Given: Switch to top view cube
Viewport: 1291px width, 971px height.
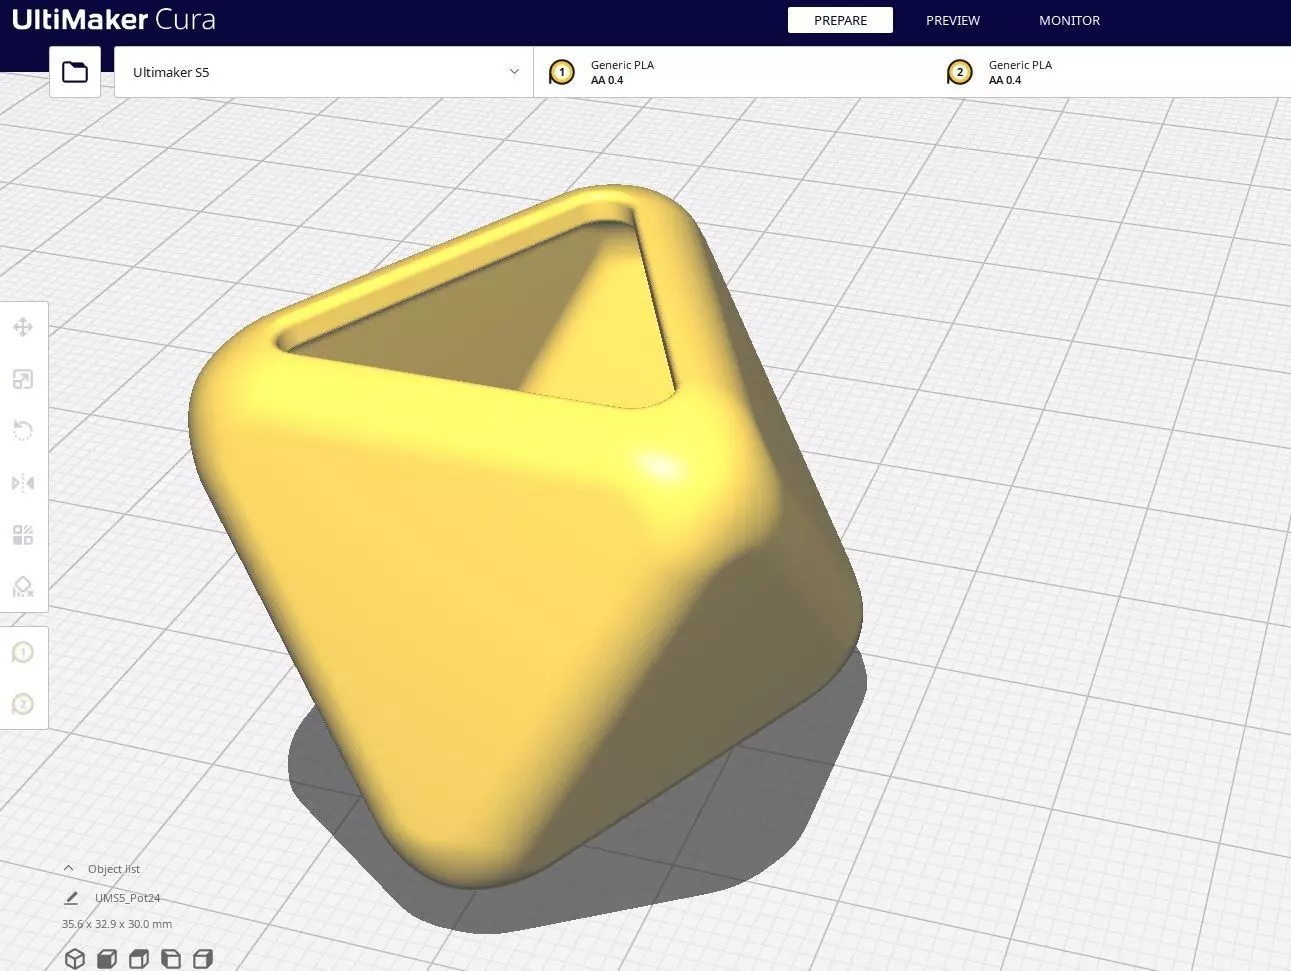Looking at the screenshot, I should coord(139,959).
